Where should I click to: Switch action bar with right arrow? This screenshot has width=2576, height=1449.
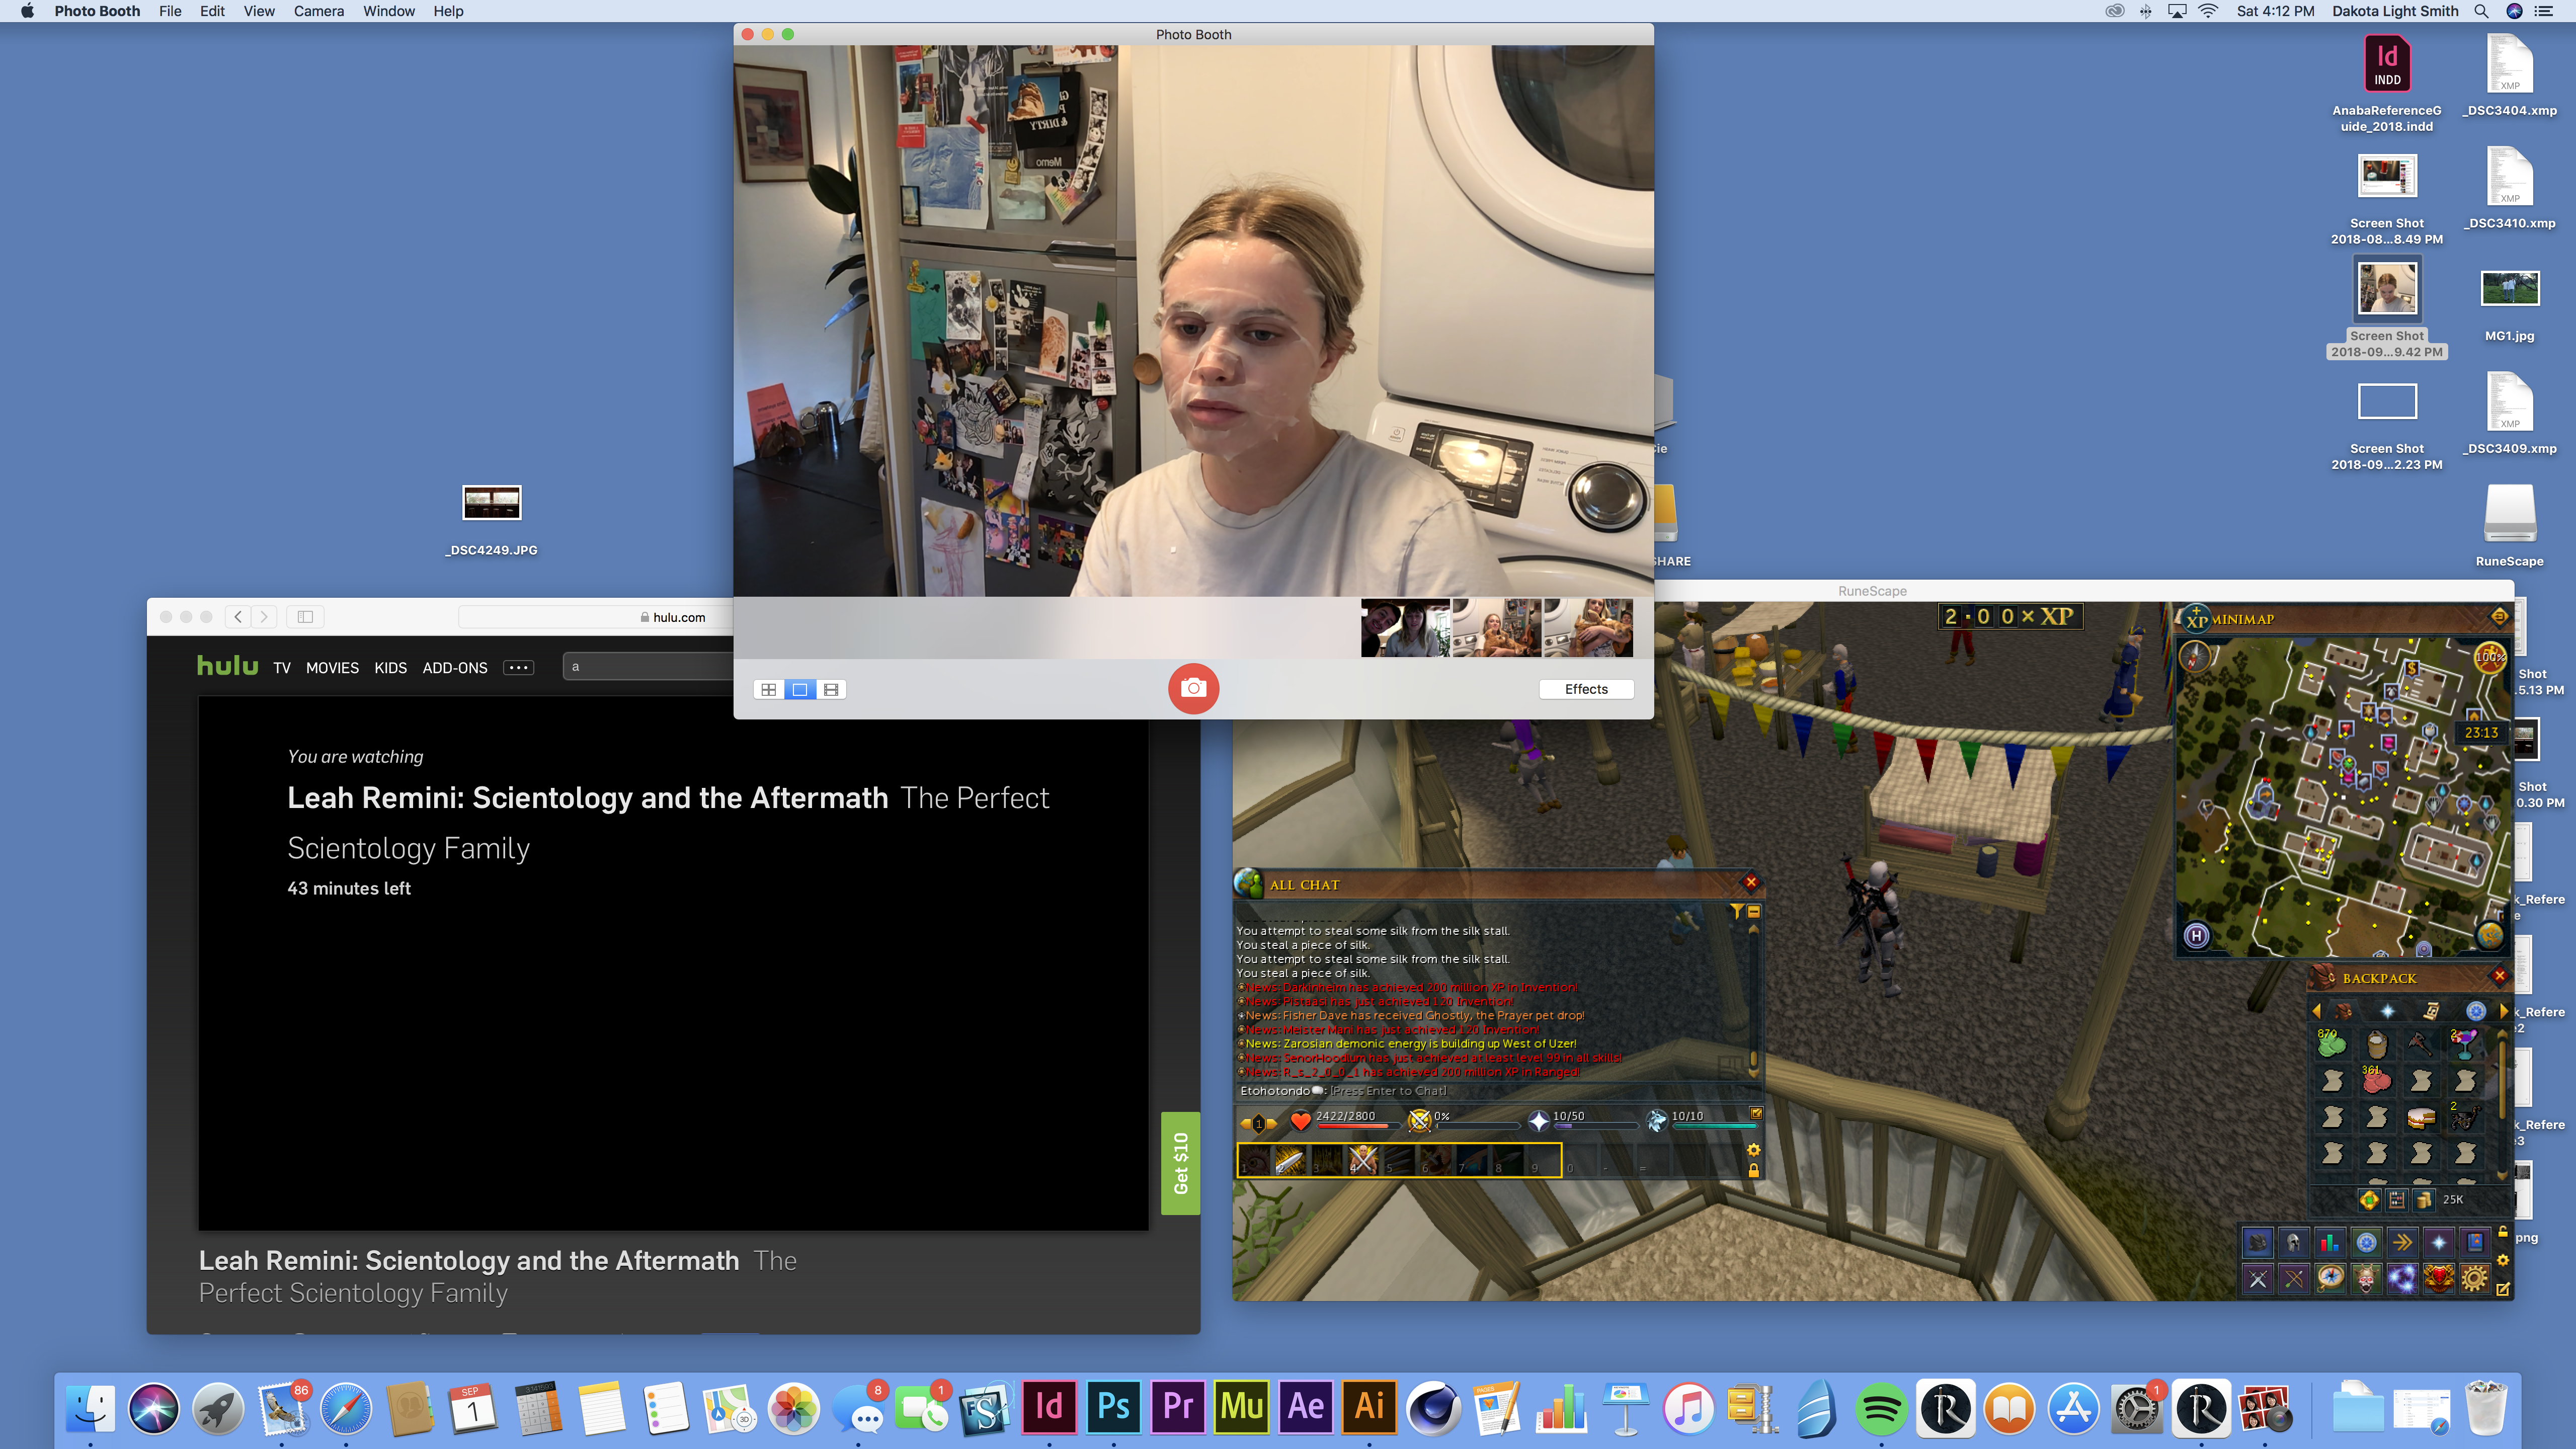(1272, 1123)
